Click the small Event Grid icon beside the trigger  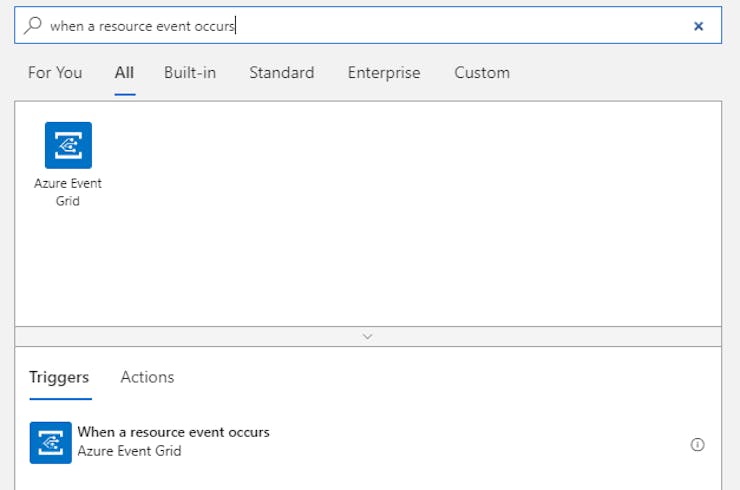[50, 442]
